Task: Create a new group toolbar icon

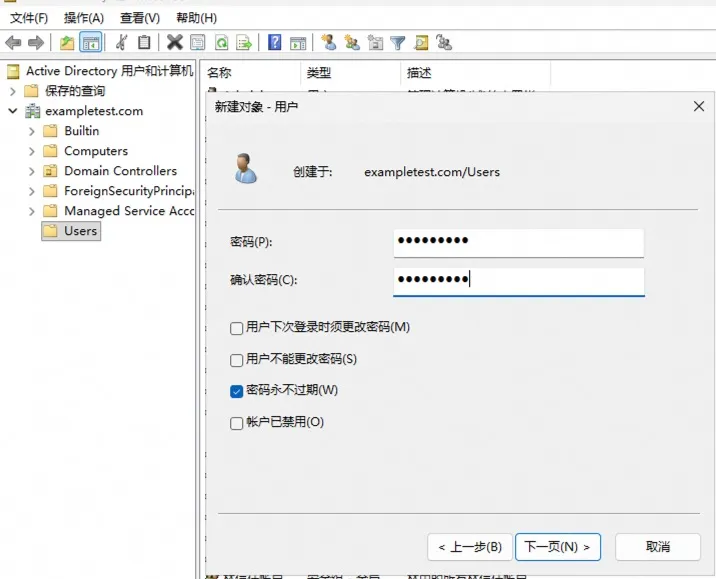Action: 352,42
